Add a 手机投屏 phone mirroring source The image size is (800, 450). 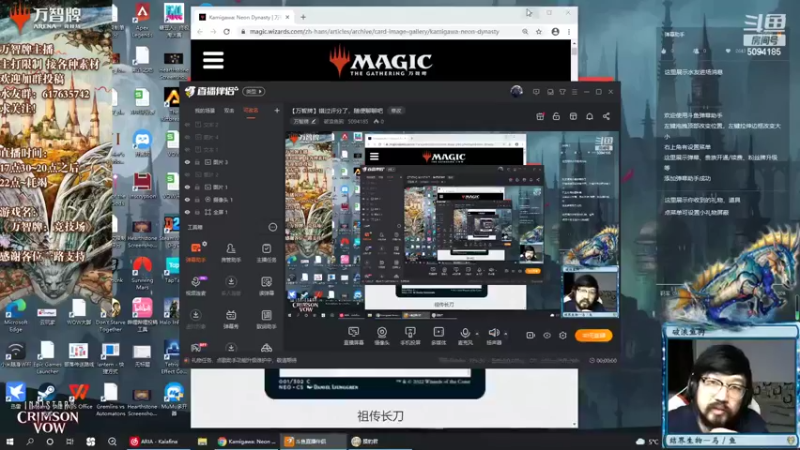410,336
